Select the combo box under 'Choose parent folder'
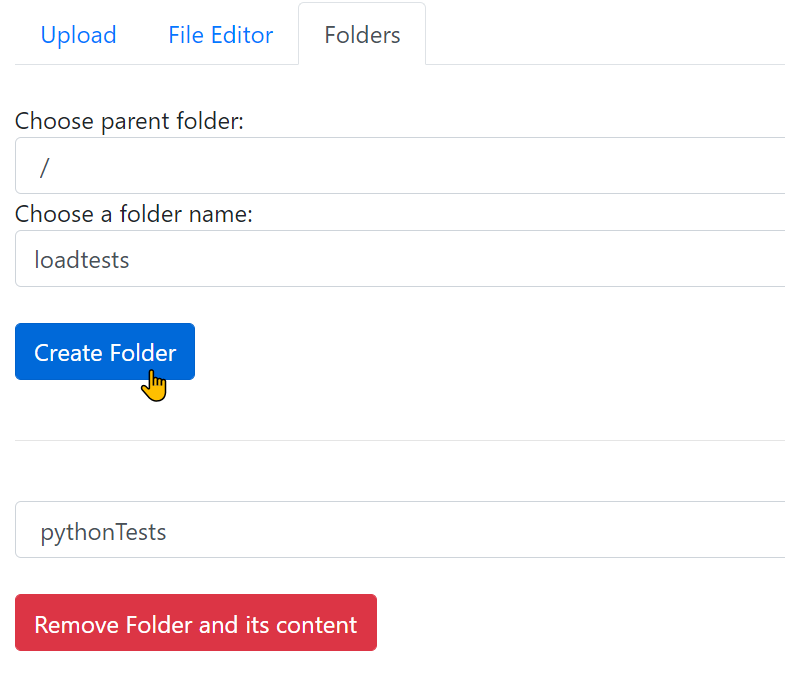The width and height of the screenshot is (785, 698). pos(400,166)
